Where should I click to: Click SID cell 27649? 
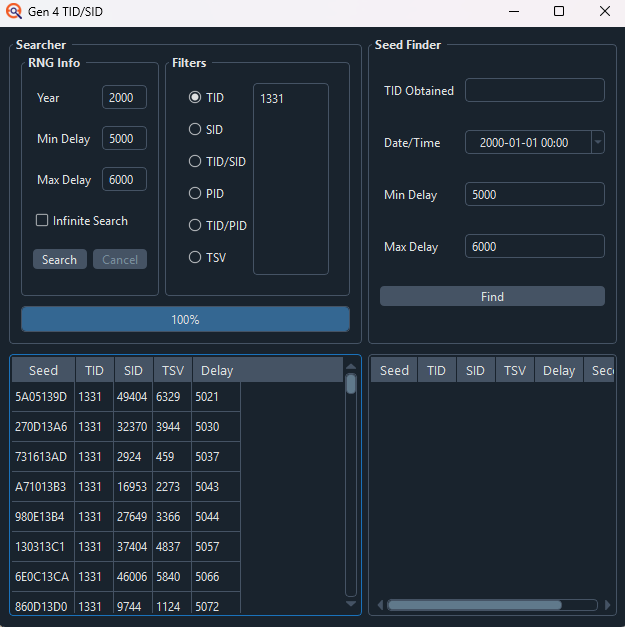coord(132,517)
